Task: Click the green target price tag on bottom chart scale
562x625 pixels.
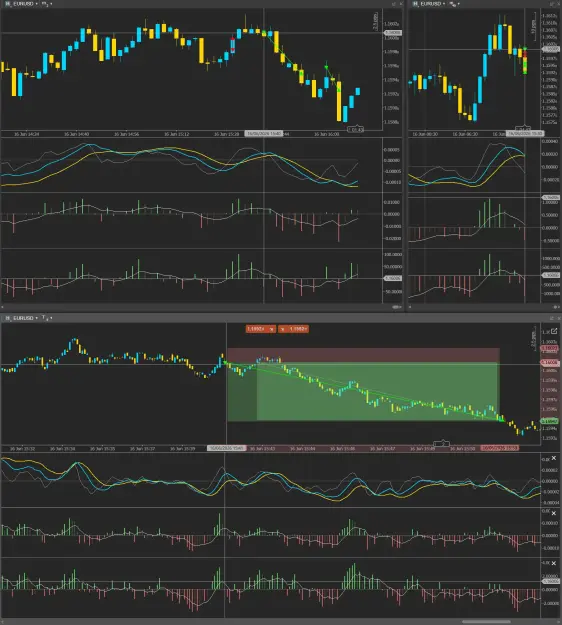Action: click(x=549, y=421)
